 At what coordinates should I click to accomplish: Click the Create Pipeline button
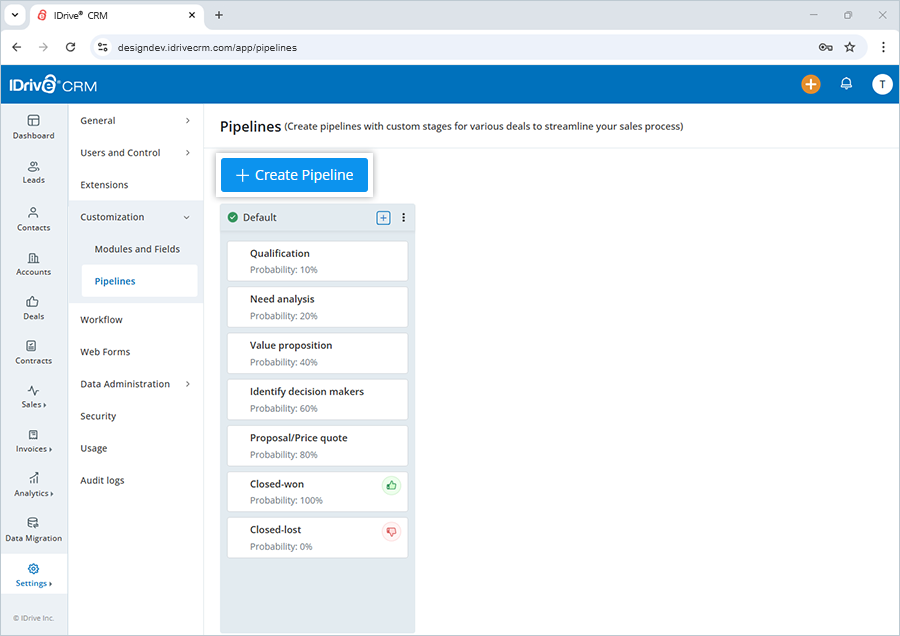(x=294, y=174)
